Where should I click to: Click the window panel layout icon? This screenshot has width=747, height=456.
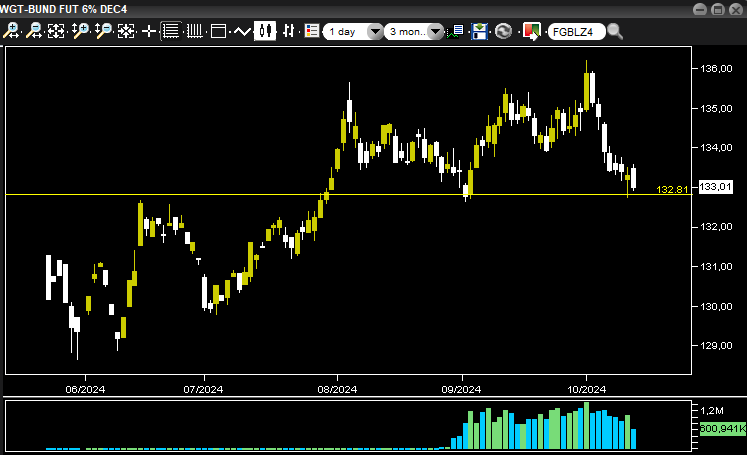[x=218, y=31]
